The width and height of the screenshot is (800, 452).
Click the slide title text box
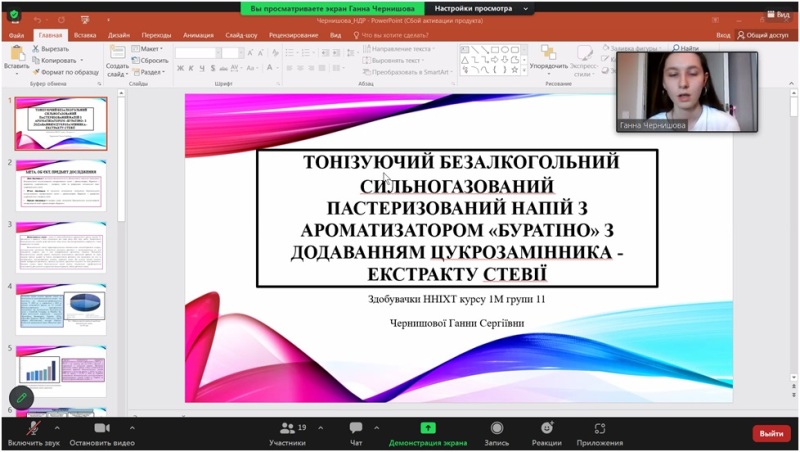[457, 218]
